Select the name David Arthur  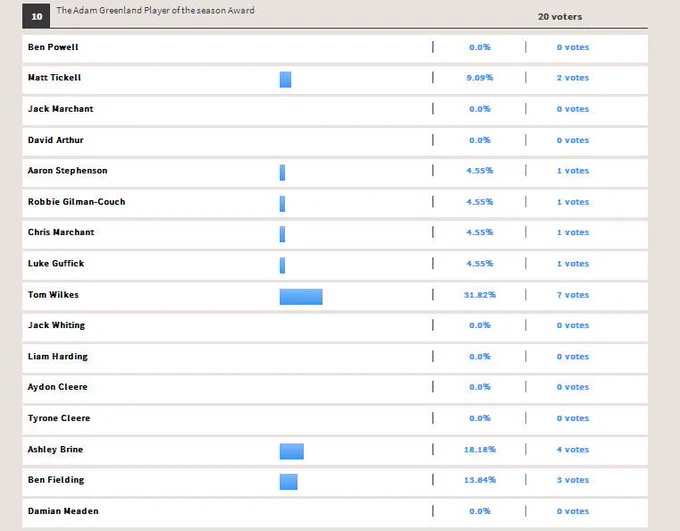click(56, 140)
